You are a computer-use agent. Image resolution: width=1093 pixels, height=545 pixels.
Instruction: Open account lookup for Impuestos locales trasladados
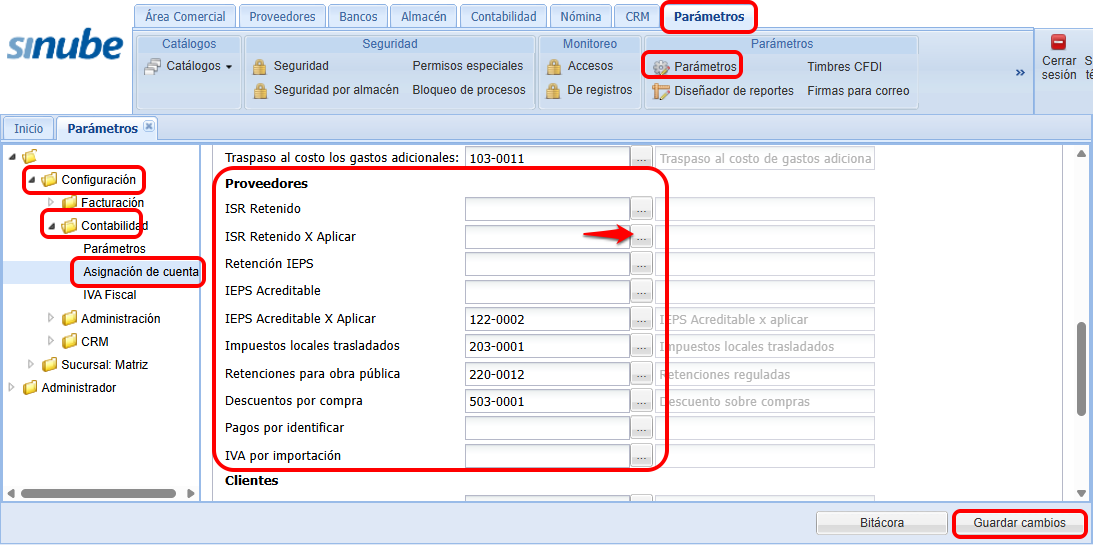point(641,346)
